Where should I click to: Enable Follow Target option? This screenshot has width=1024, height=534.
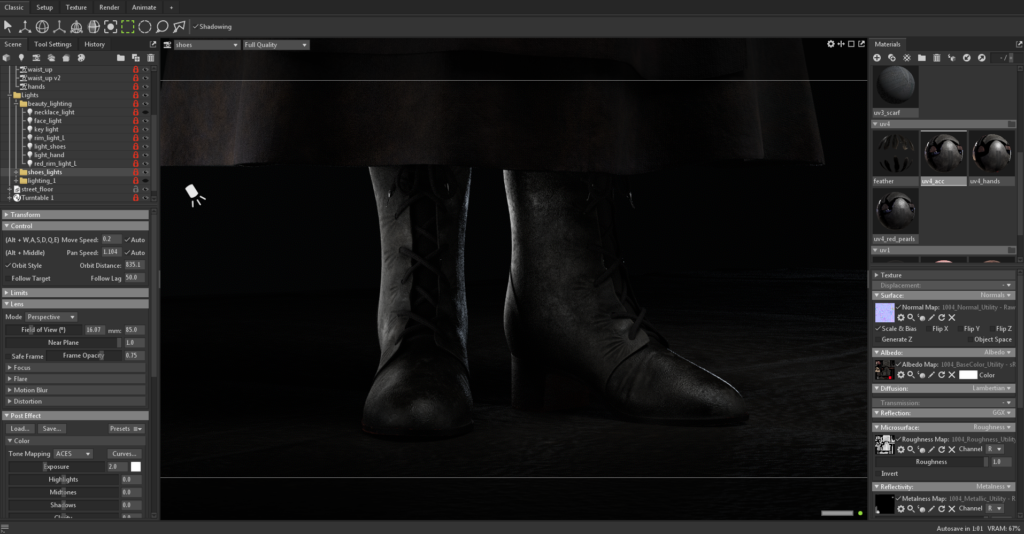click(x=8, y=278)
